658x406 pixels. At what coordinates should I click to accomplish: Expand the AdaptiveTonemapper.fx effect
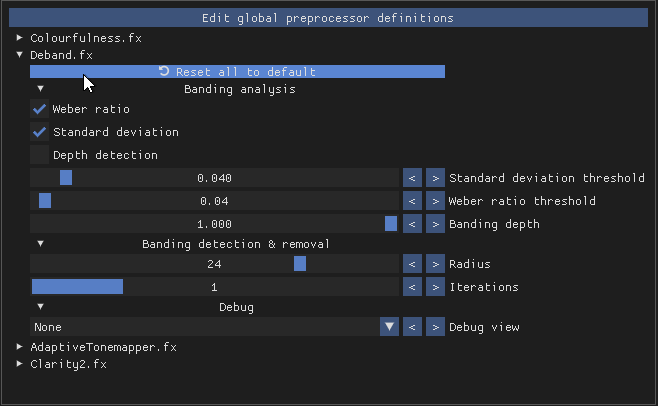[x=20, y=347]
